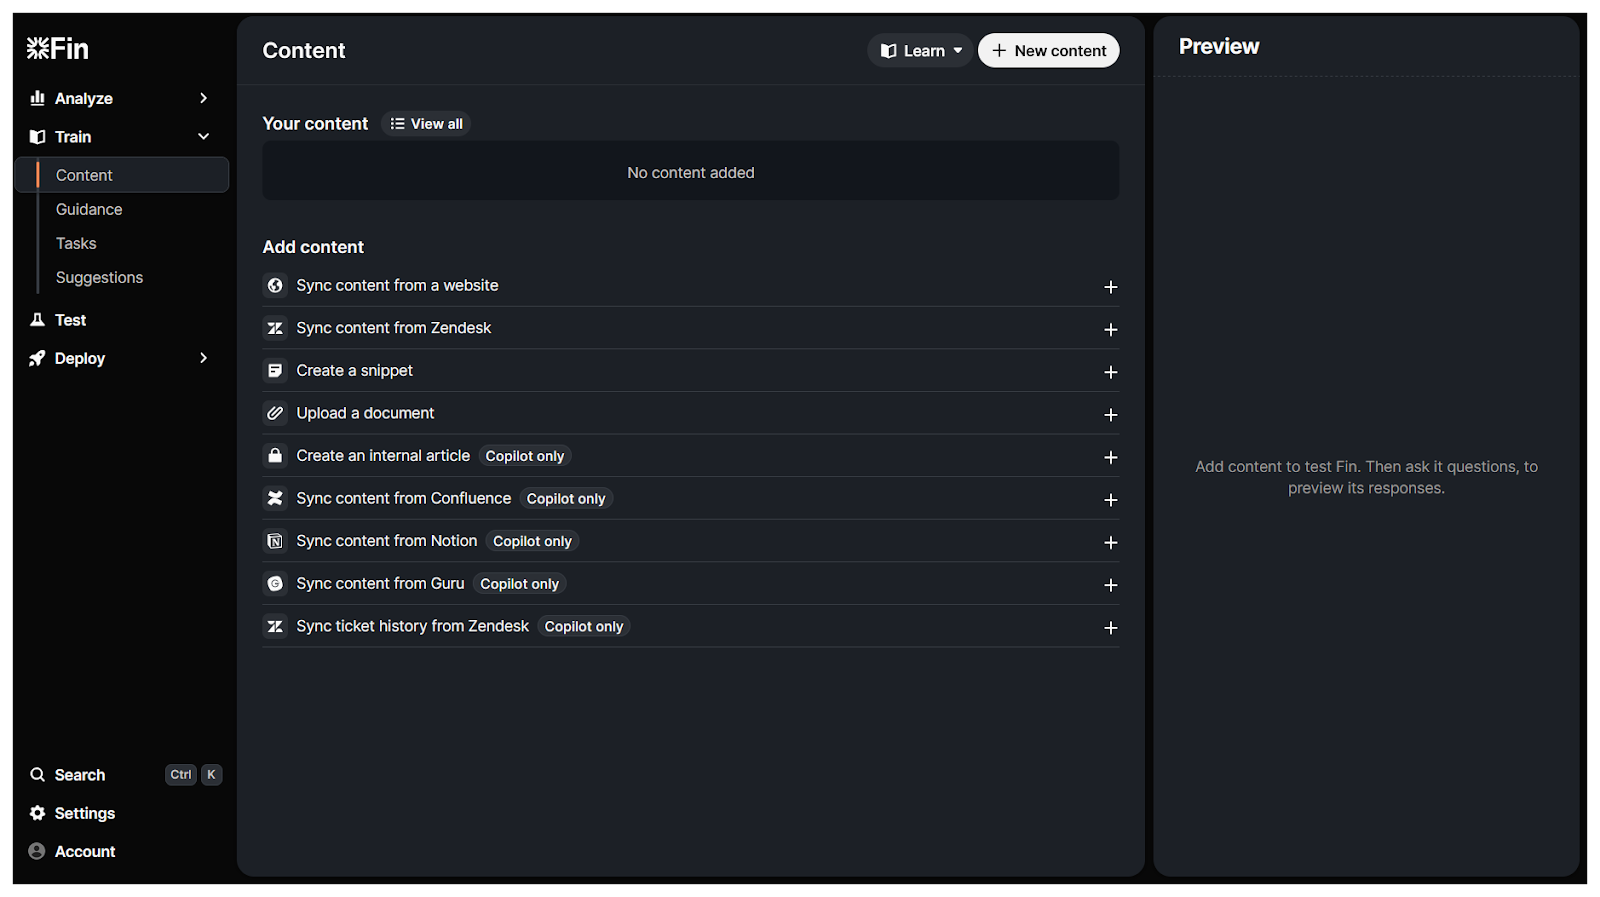Click the Guru icon in Add content list

tap(275, 584)
